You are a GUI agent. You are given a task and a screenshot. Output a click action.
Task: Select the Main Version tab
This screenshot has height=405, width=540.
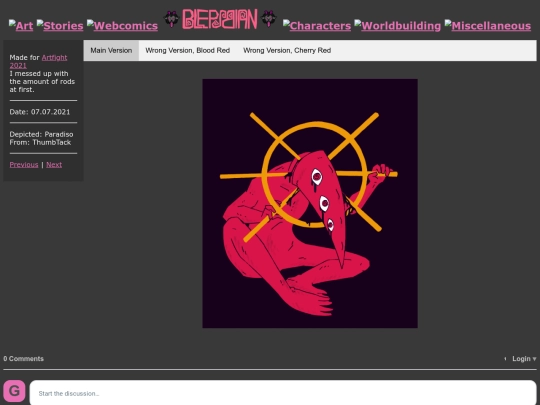111,50
